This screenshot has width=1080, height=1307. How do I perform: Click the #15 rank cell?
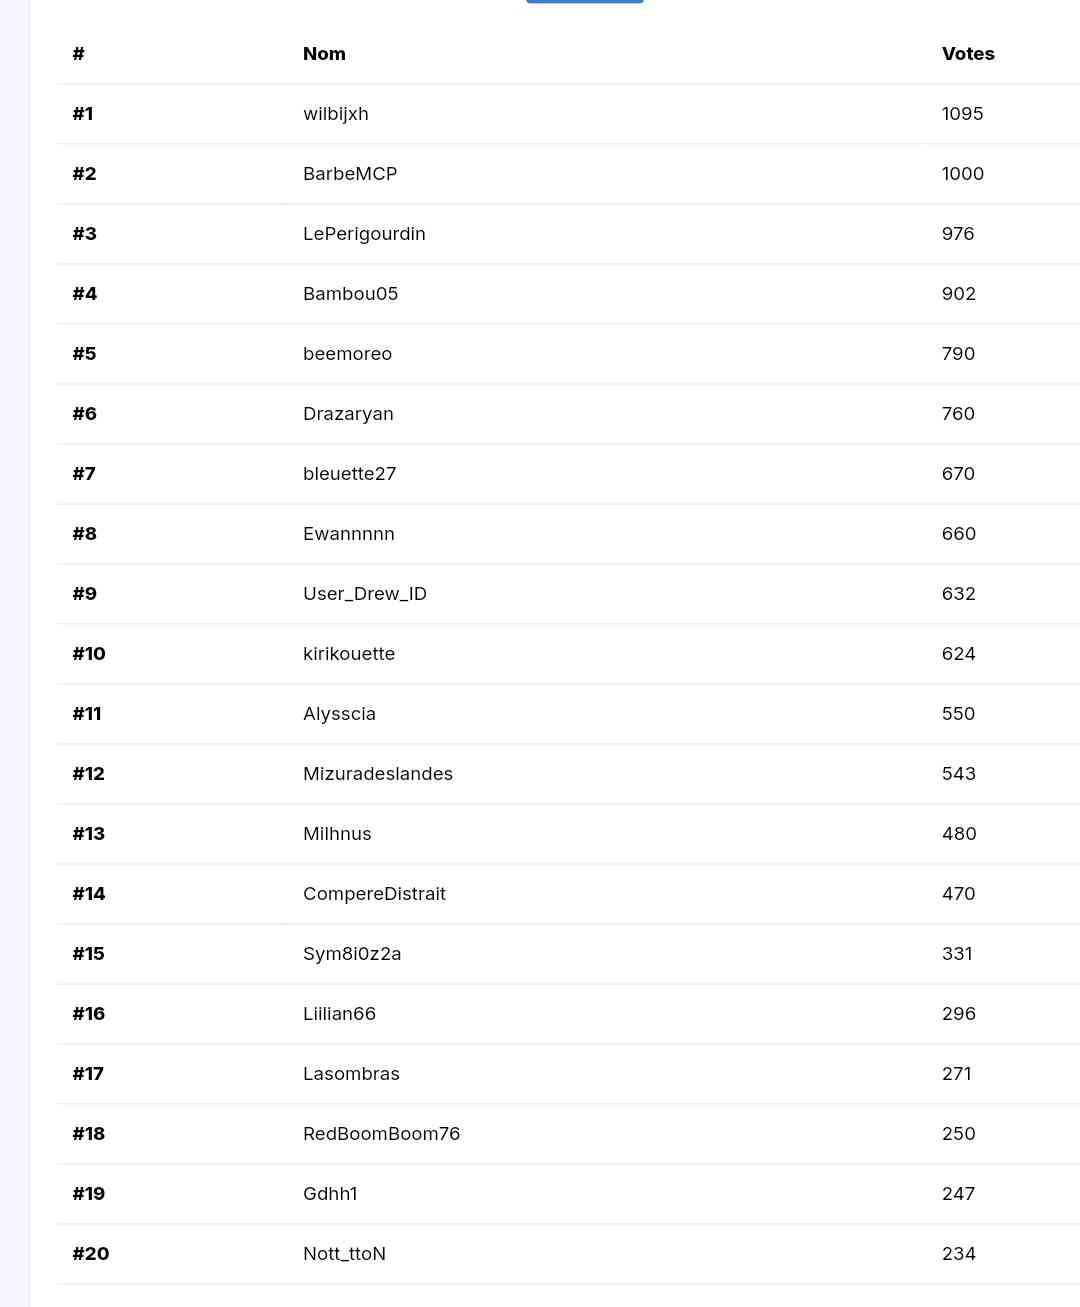[88, 954]
